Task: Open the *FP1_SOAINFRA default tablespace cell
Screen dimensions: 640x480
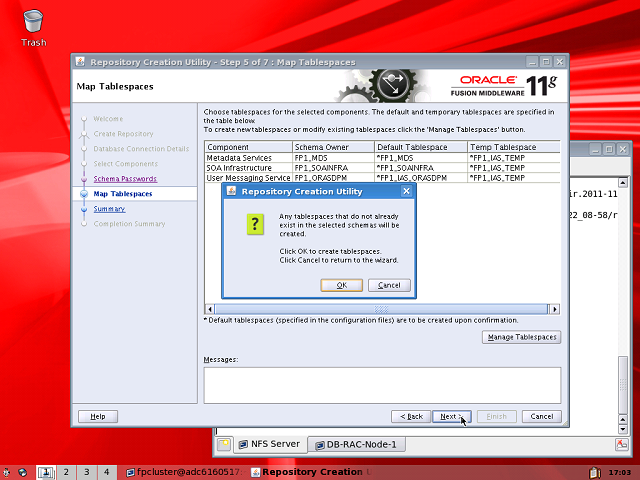Action: 421,168
